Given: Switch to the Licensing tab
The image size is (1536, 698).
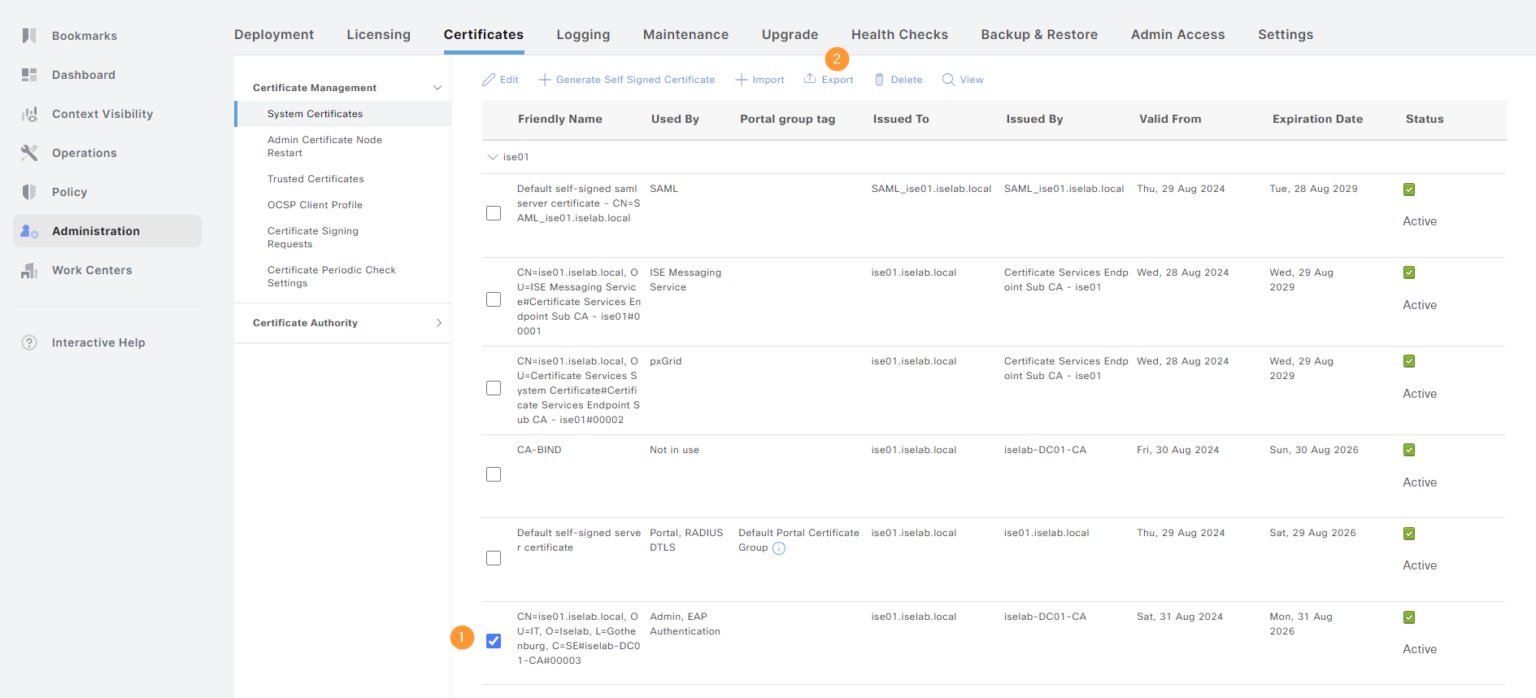Looking at the screenshot, I should [x=378, y=35].
